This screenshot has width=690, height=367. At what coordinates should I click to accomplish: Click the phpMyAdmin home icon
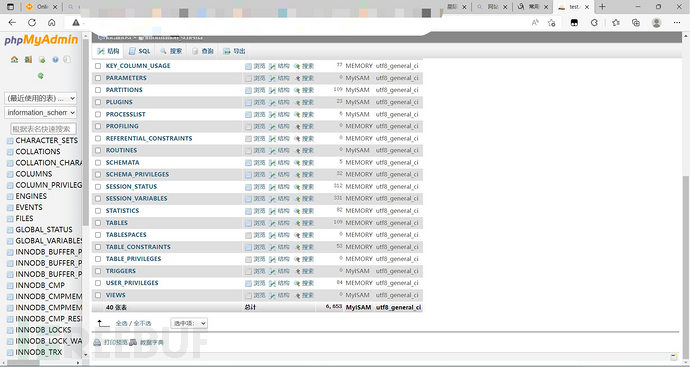pyautogui.click(x=15, y=59)
